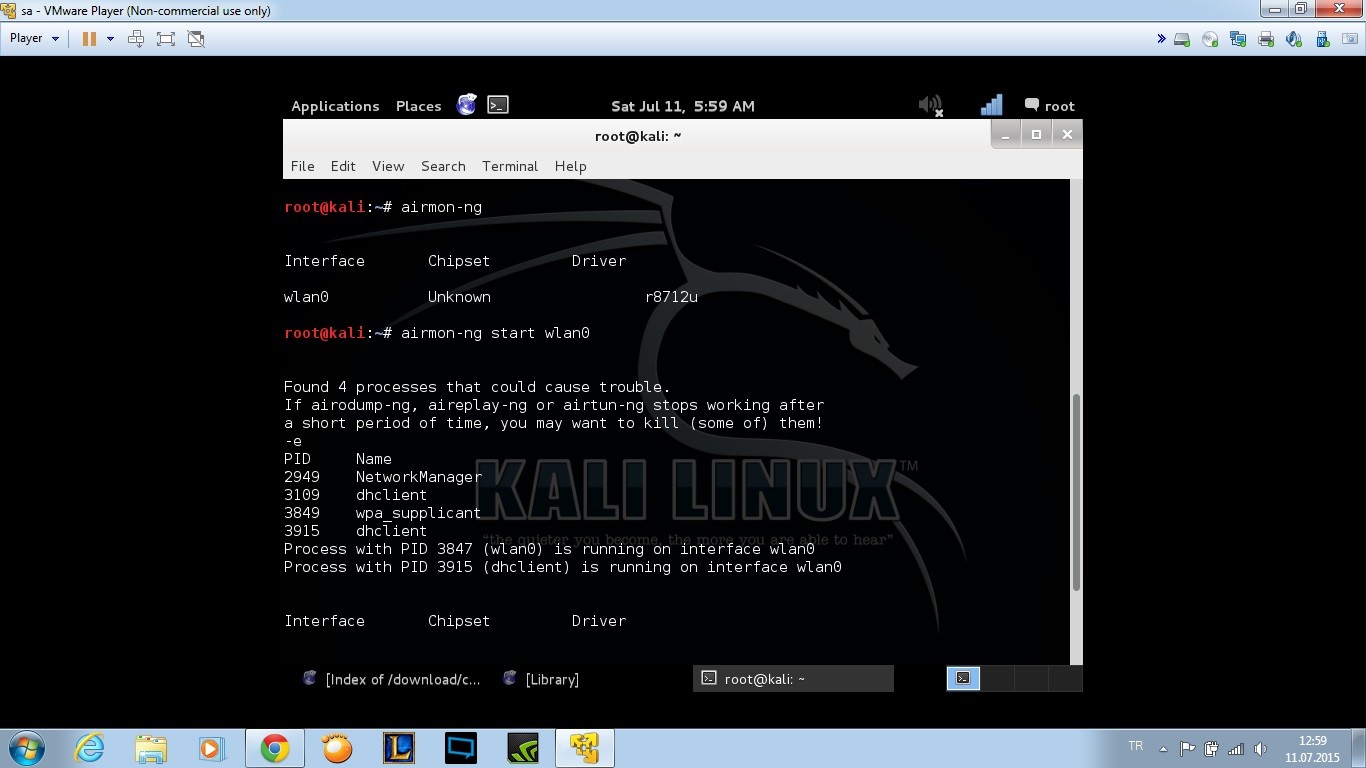The width and height of the screenshot is (1366, 768).
Task: Open the blue speech-bubble app on the taskbar
Action: pyautogui.click(x=461, y=748)
